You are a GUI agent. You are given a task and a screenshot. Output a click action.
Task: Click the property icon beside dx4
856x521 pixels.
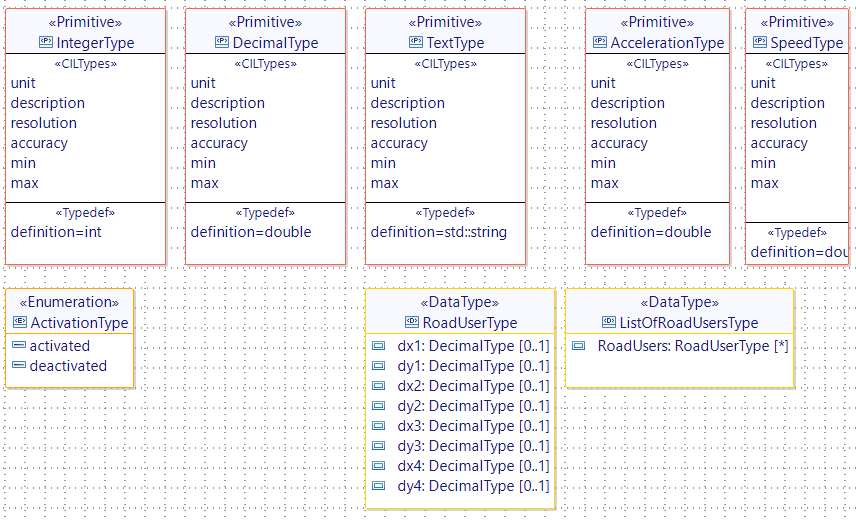378,466
